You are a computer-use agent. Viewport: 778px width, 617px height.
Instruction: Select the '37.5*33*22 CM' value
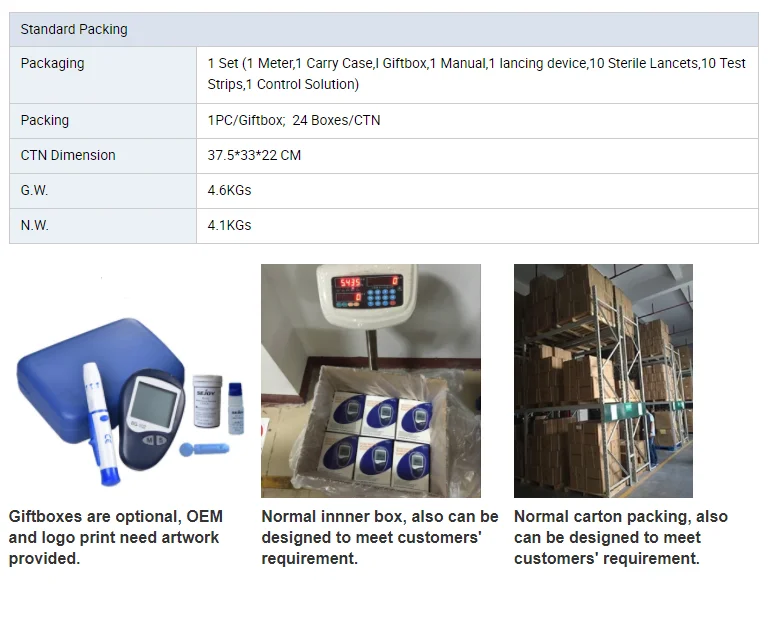pyautogui.click(x=254, y=155)
